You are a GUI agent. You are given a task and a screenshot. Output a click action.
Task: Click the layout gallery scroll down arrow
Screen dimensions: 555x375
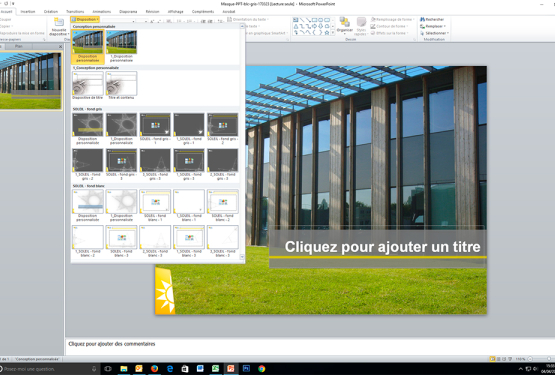tap(242, 257)
